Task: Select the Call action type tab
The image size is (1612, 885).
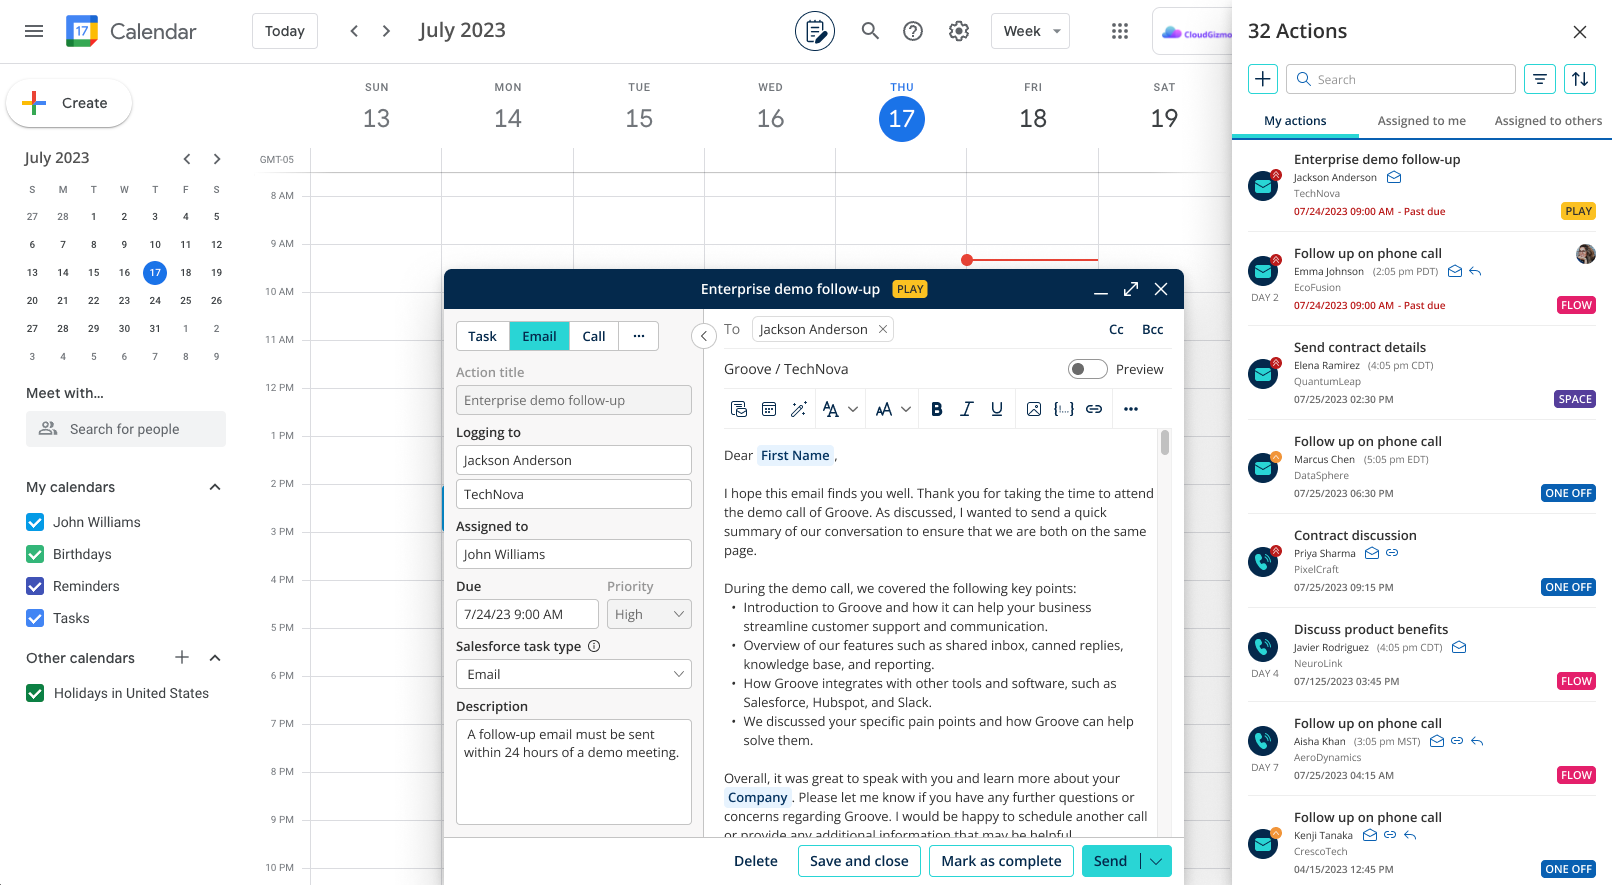Action: (594, 336)
